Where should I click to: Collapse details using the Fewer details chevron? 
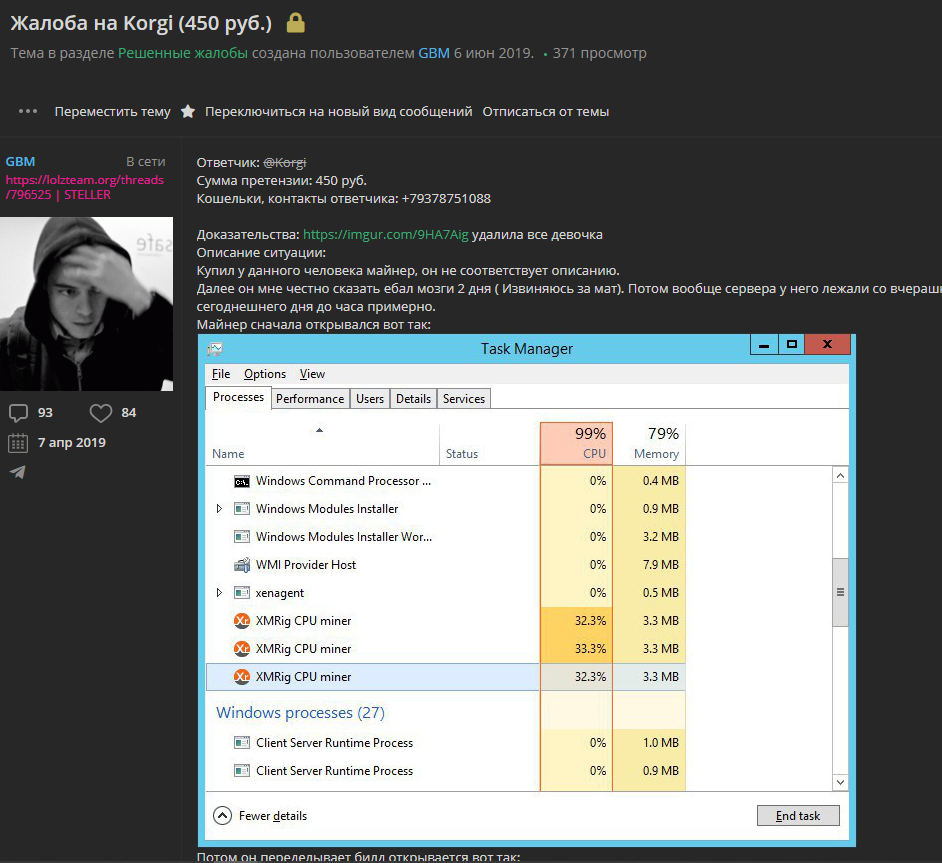[224, 815]
